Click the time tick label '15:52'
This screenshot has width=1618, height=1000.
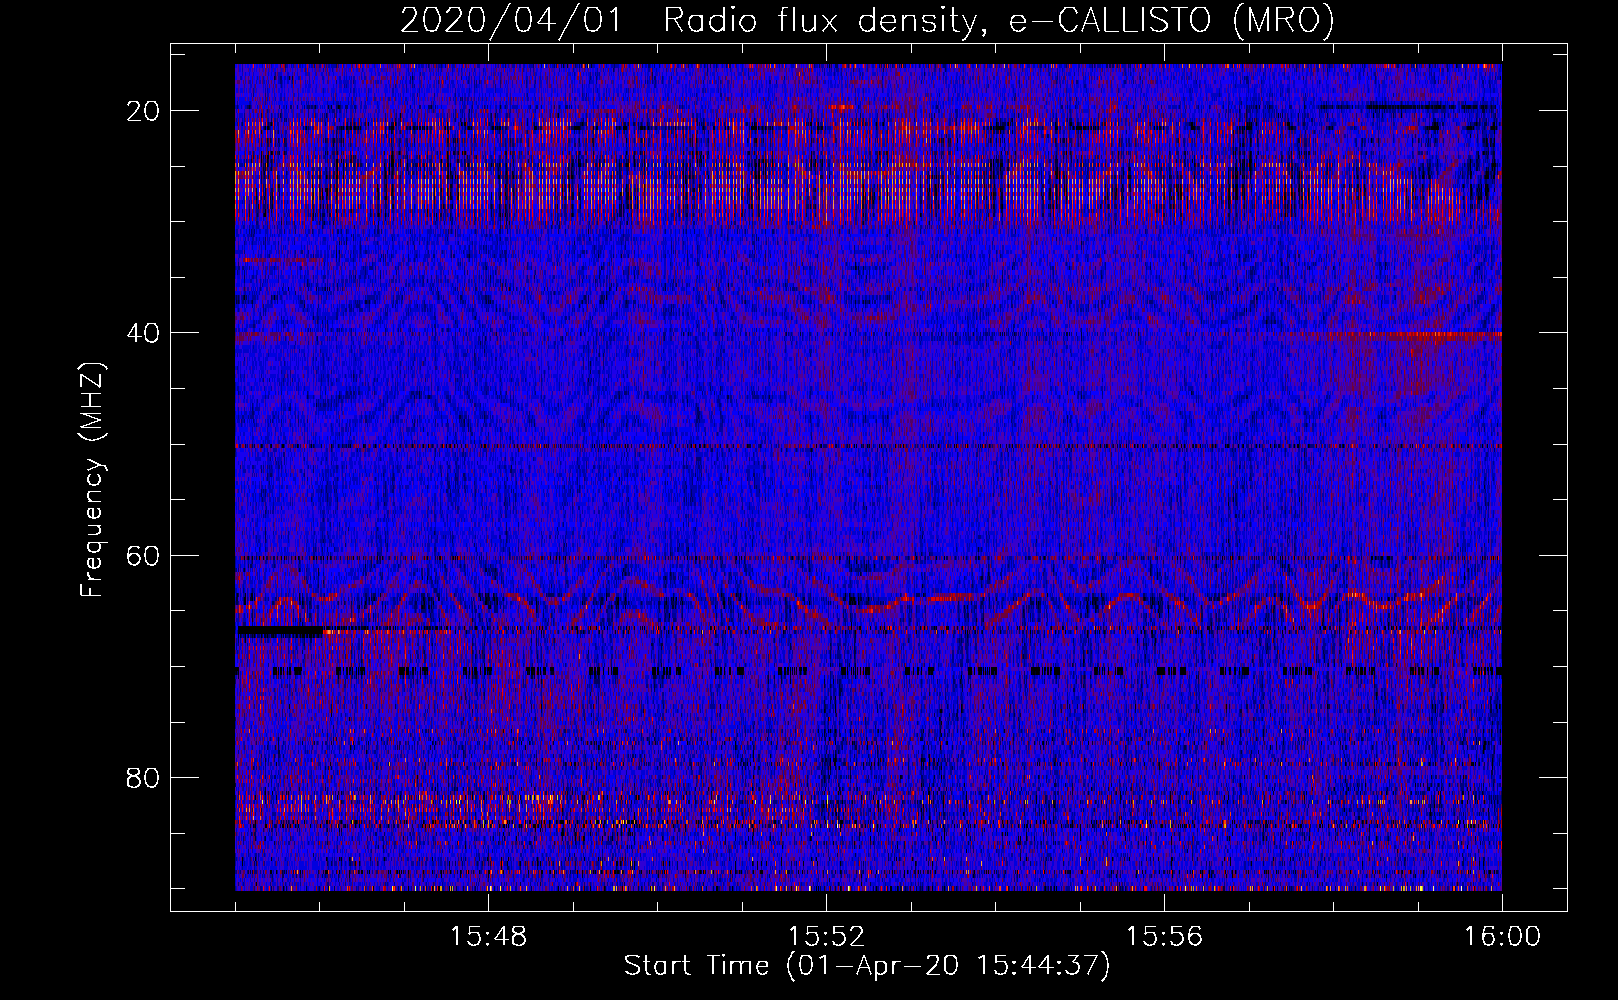click(x=826, y=937)
